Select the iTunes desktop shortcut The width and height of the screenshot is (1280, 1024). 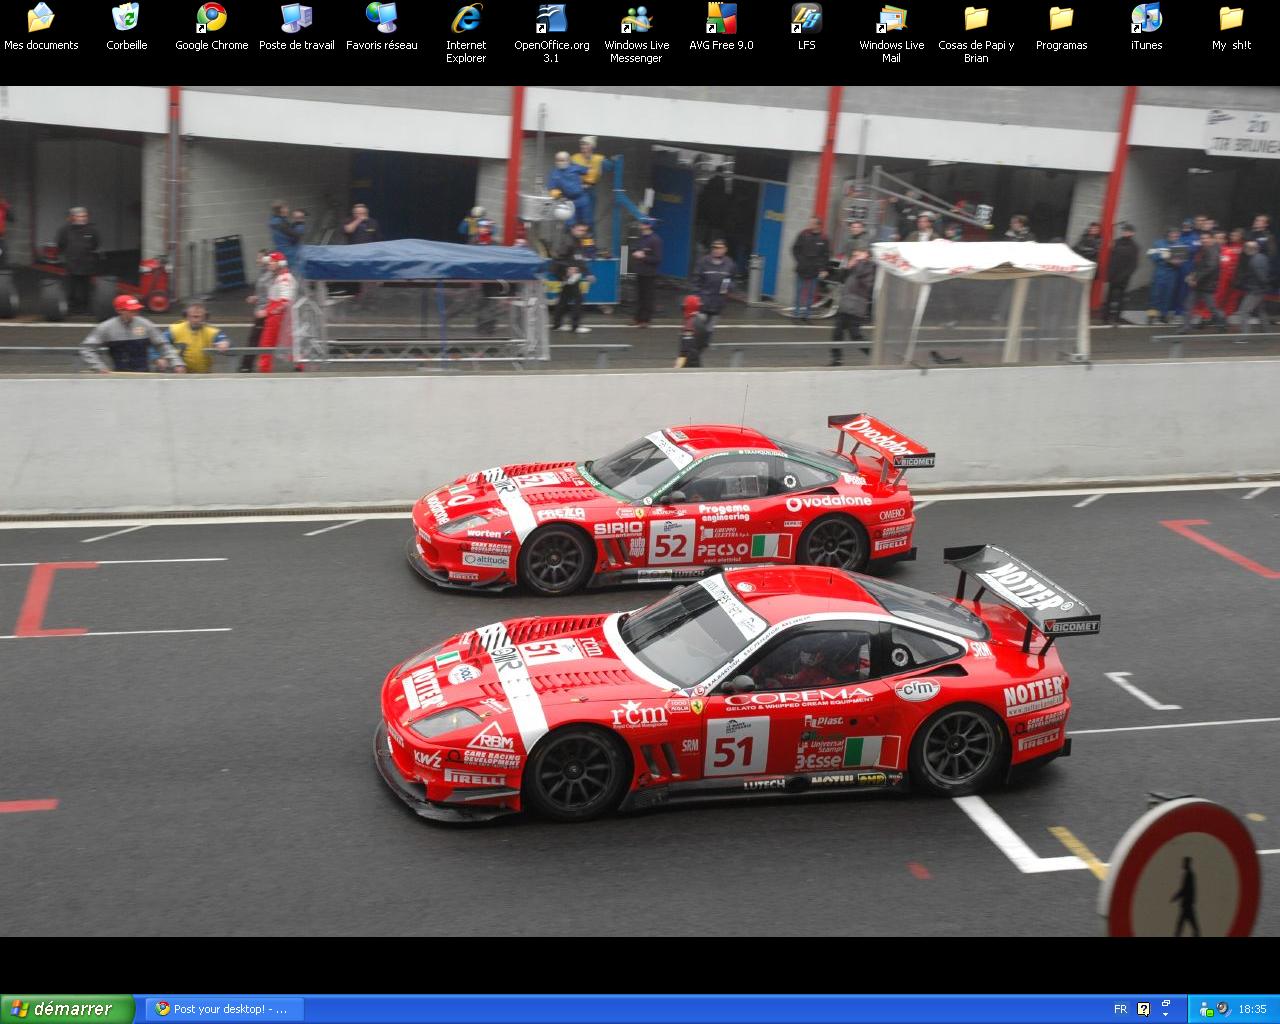(1146, 27)
